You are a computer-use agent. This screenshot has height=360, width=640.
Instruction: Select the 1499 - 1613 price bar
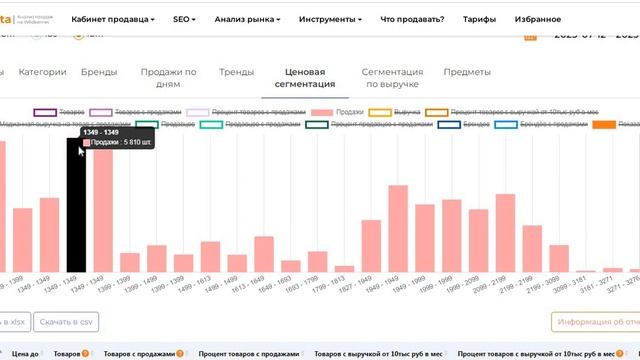(211, 257)
